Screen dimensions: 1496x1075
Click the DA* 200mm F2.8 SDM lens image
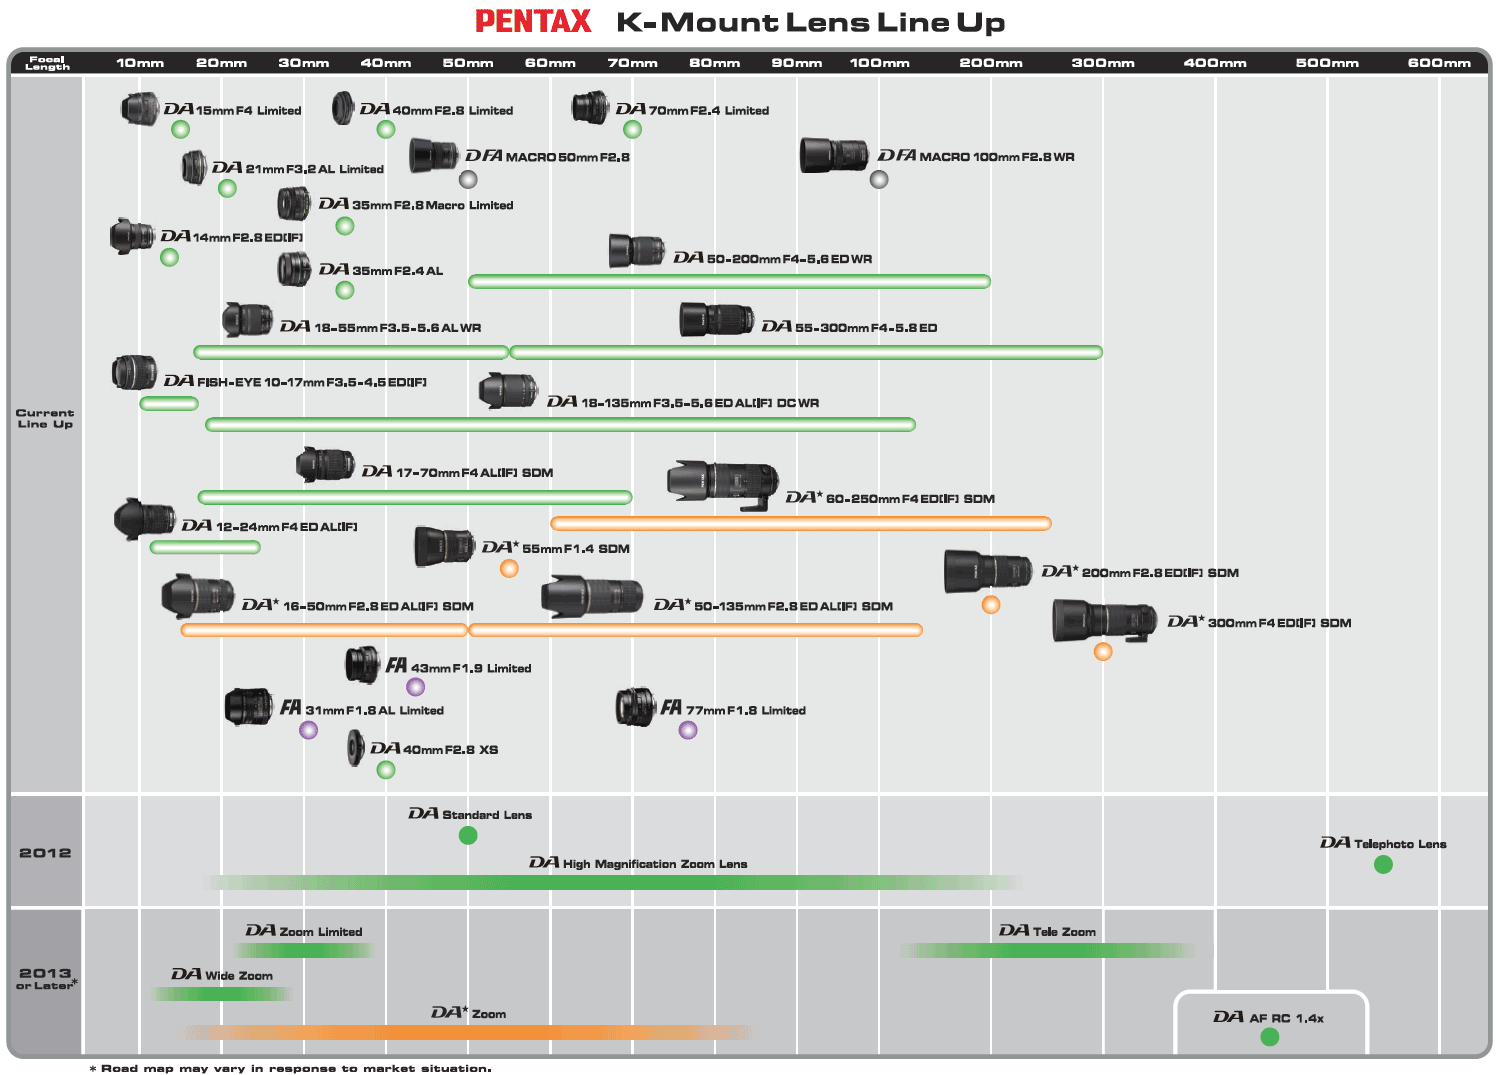988,571
